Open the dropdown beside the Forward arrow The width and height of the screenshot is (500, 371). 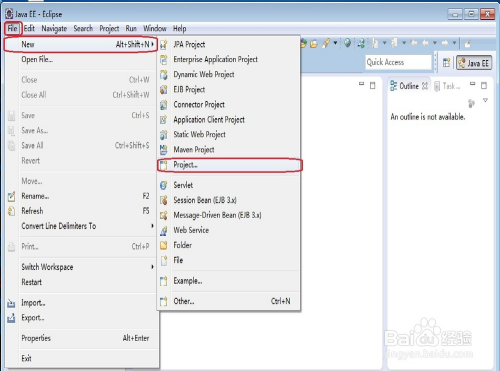point(454,43)
